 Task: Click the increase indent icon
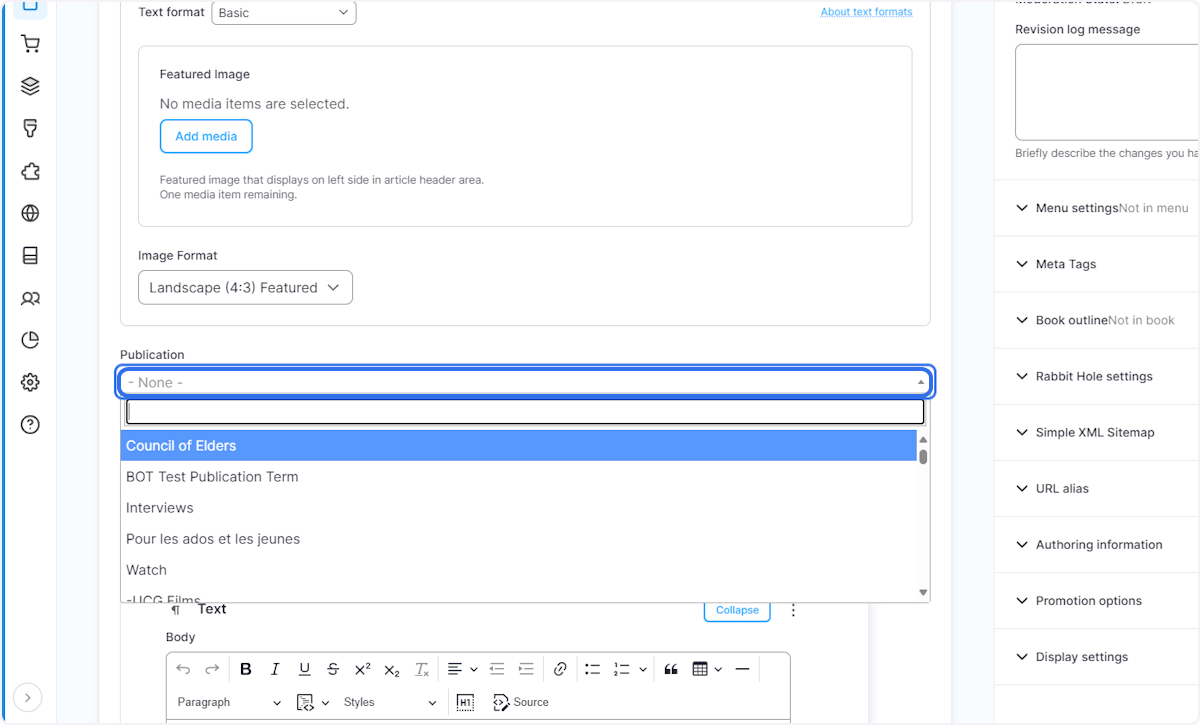tap(526, 669)
